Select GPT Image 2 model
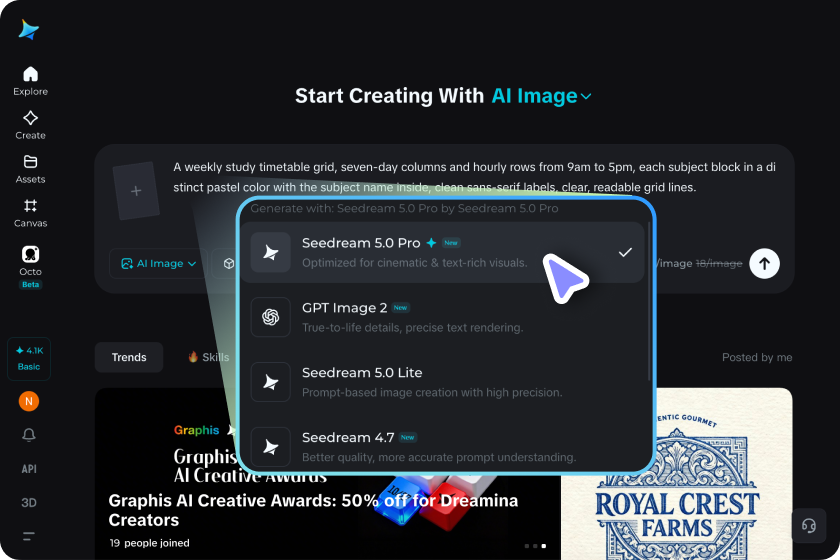 pyautogui.click(x=442, y=317)
